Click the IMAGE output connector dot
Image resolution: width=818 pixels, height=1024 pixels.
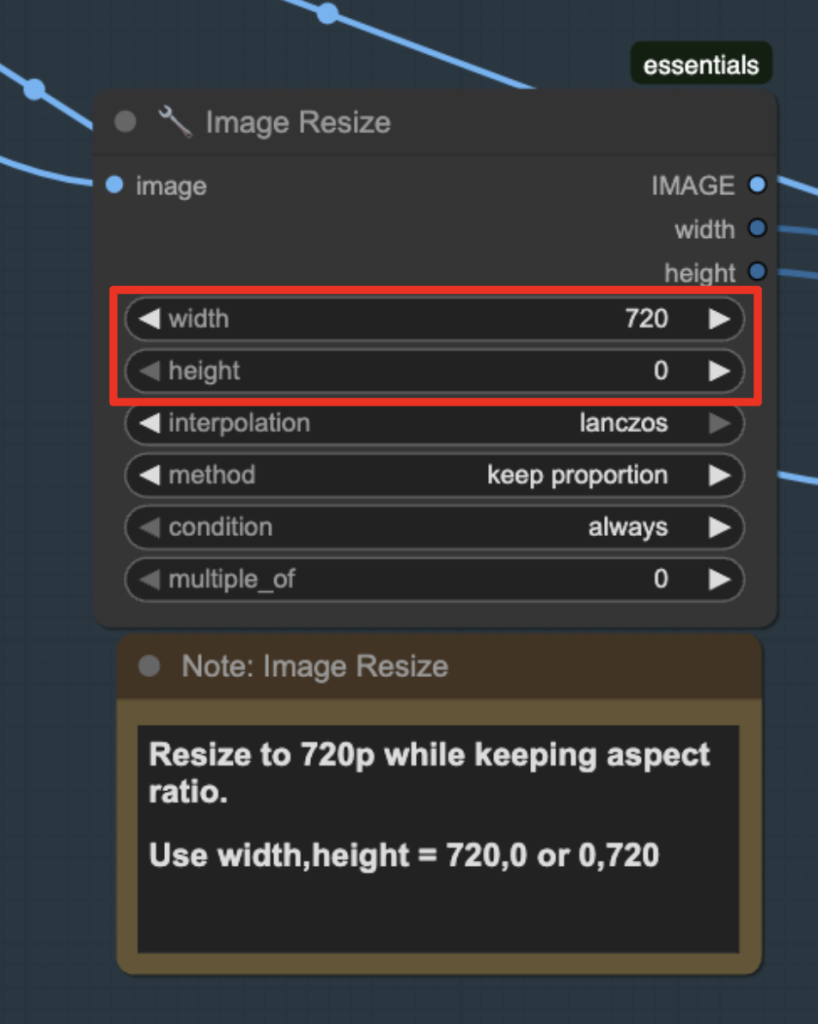click(x=757, y=185)
